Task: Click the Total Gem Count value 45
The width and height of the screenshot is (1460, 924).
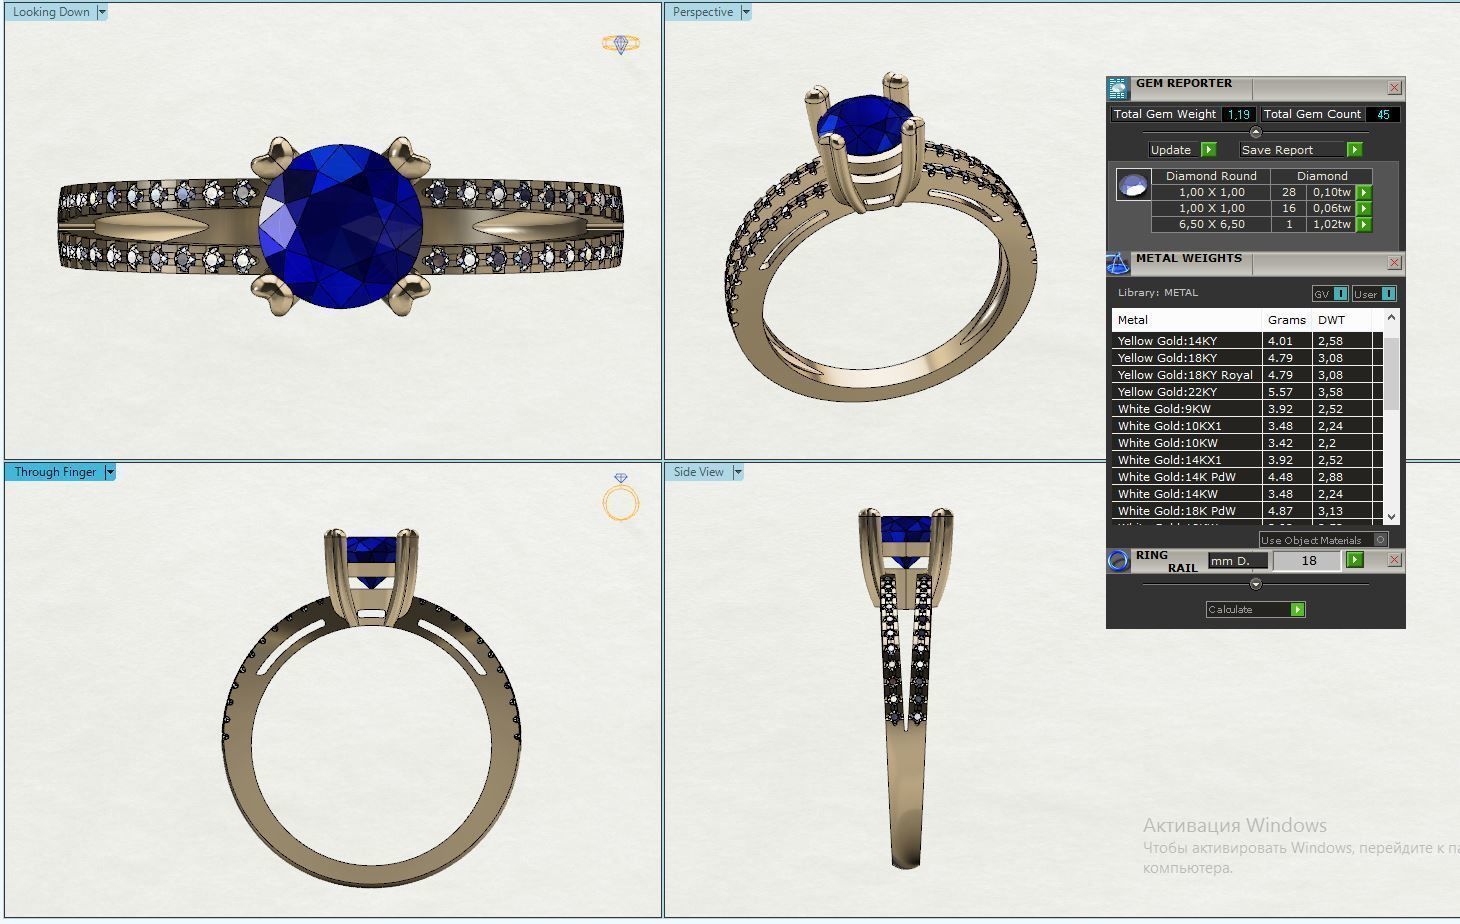Action: coord(1383,114)
